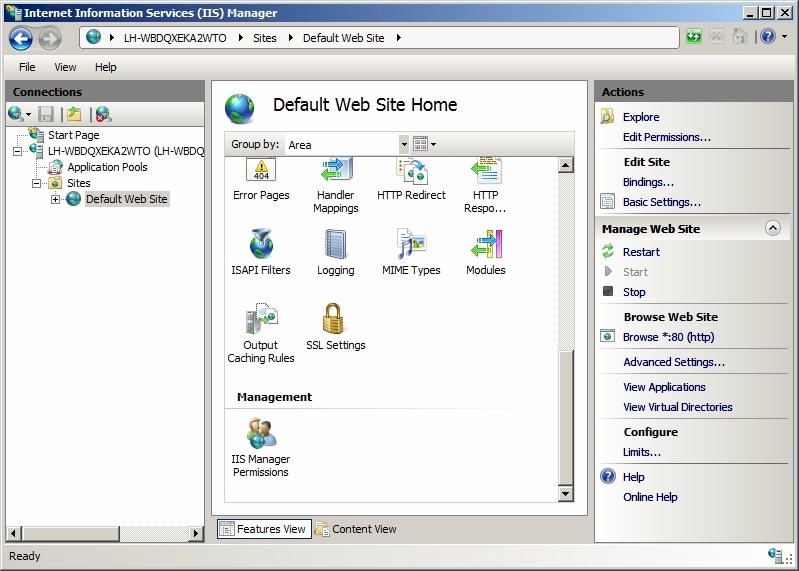
Task: Open IIS Manager Permissions feature
Action: [x=261, y=448]
